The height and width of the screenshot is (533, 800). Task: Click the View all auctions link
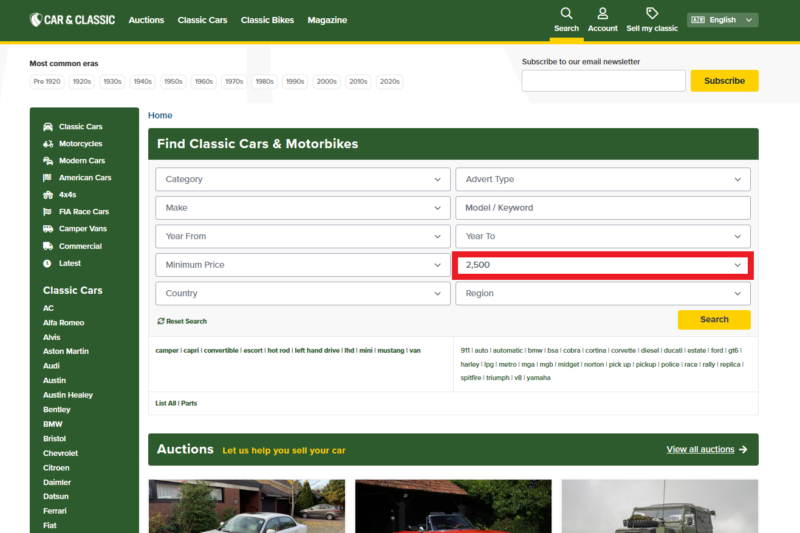tap(700, 449)
